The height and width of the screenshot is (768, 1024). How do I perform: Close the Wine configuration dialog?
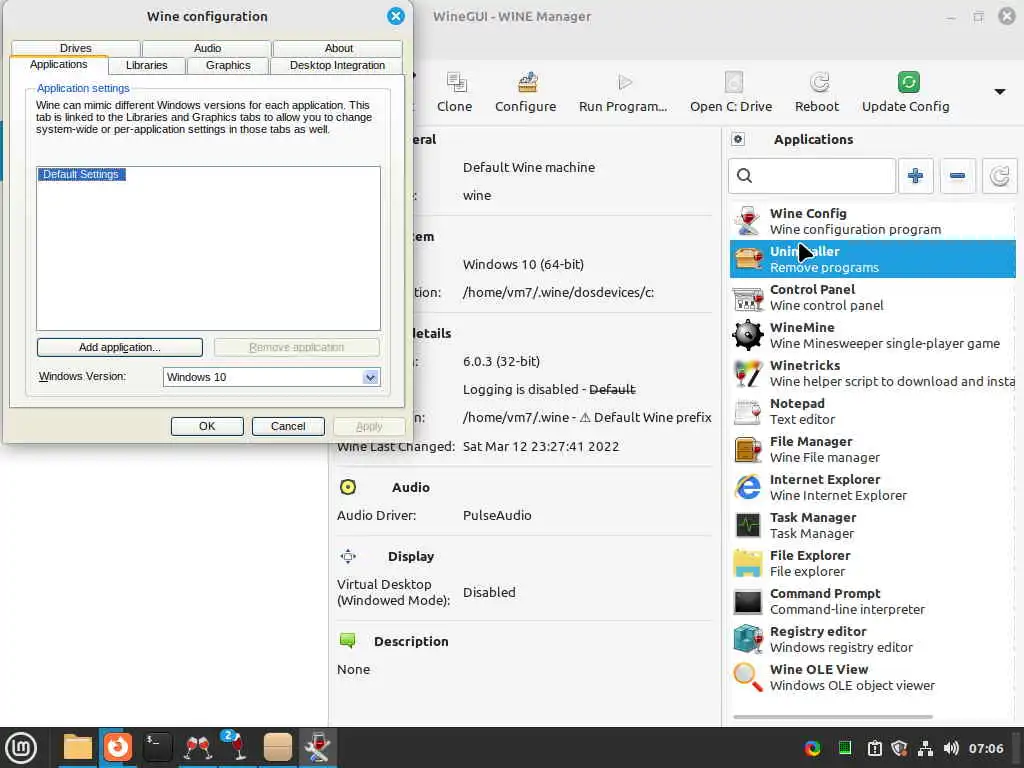396,16
